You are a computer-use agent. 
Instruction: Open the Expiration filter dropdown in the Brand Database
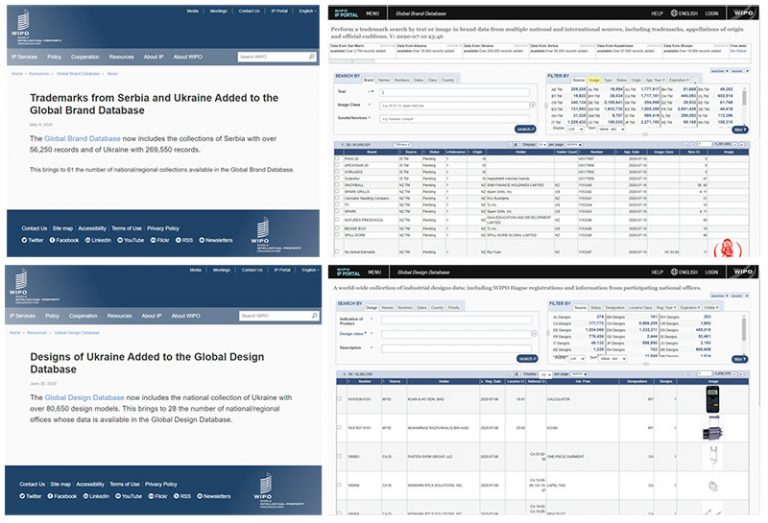point(679,80)
